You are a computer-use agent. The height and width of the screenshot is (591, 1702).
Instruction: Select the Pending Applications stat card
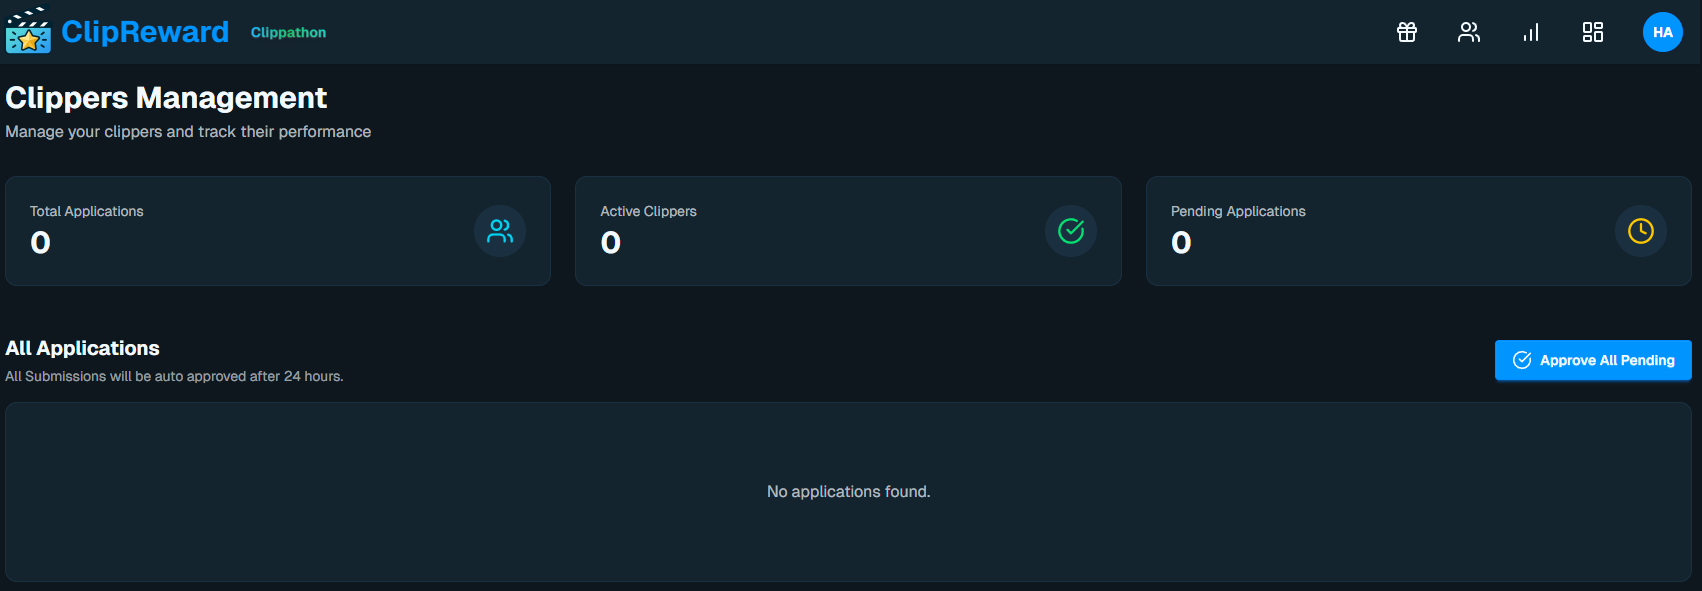[x=1390, y=231]
